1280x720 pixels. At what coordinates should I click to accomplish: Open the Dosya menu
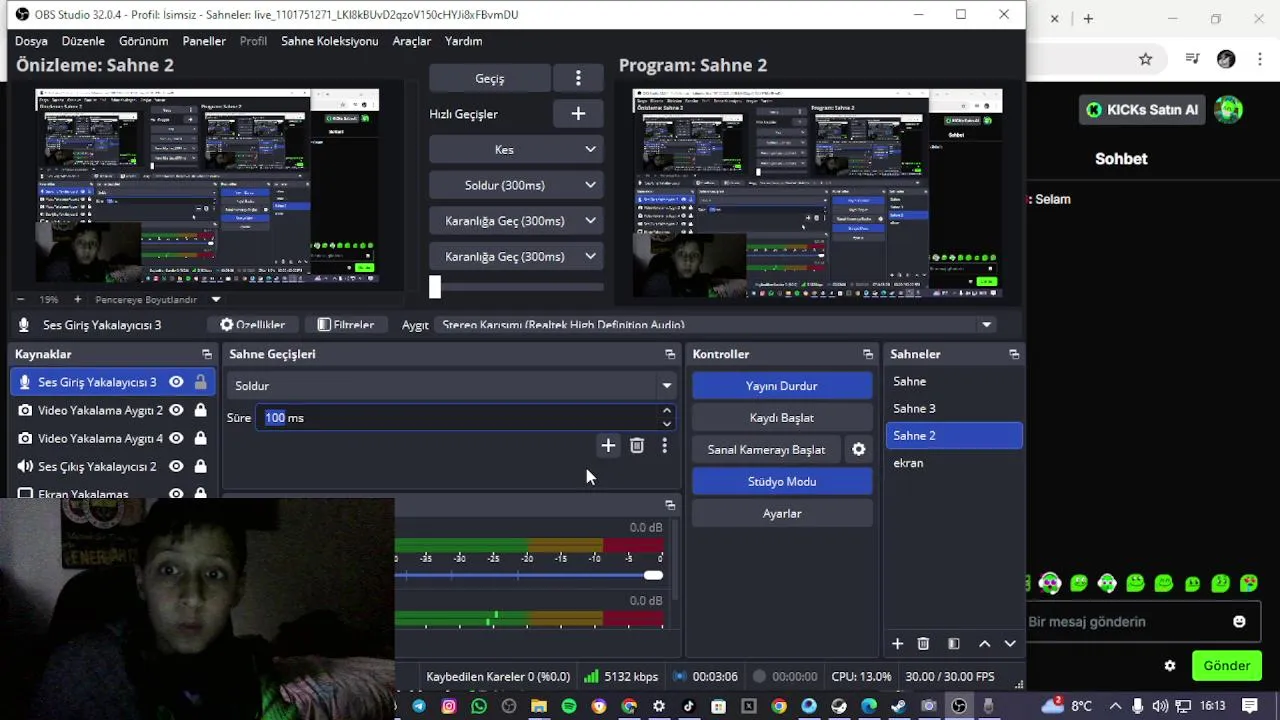pos(31,41)
